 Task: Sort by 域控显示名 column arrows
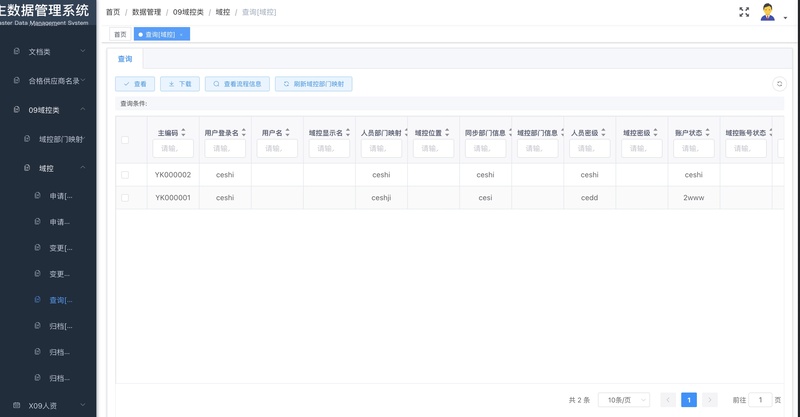(x=347, y=133)
